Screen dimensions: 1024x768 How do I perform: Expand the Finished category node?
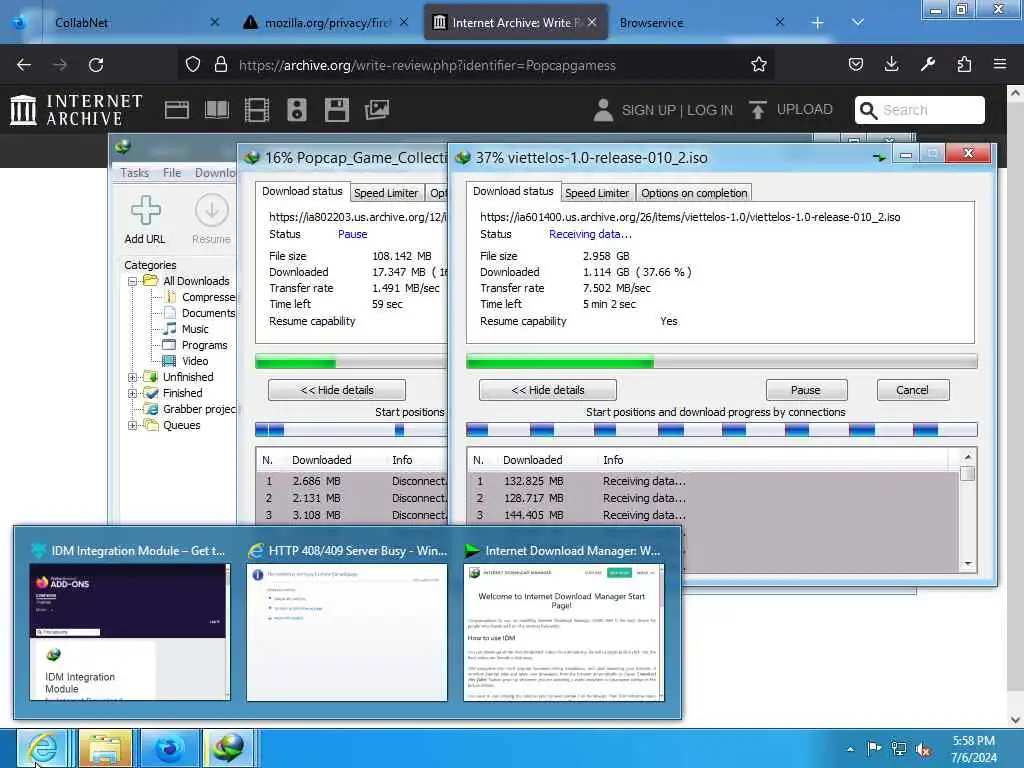pos(133,393)
